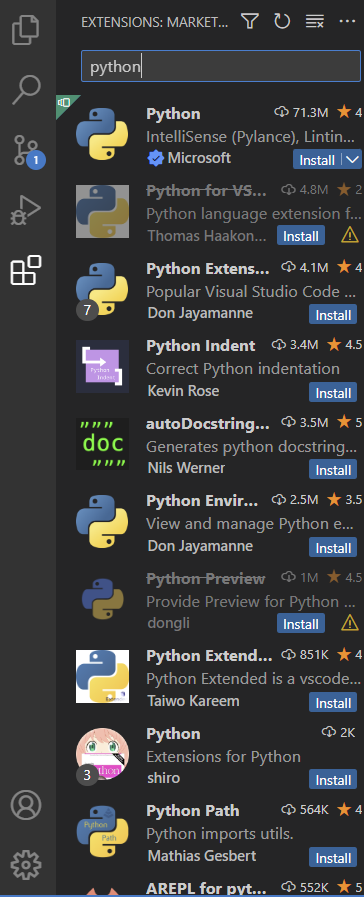Viewport: 364px width, 897px height.
Task: Select the Extensions view icon
Action: pos(26,271)
